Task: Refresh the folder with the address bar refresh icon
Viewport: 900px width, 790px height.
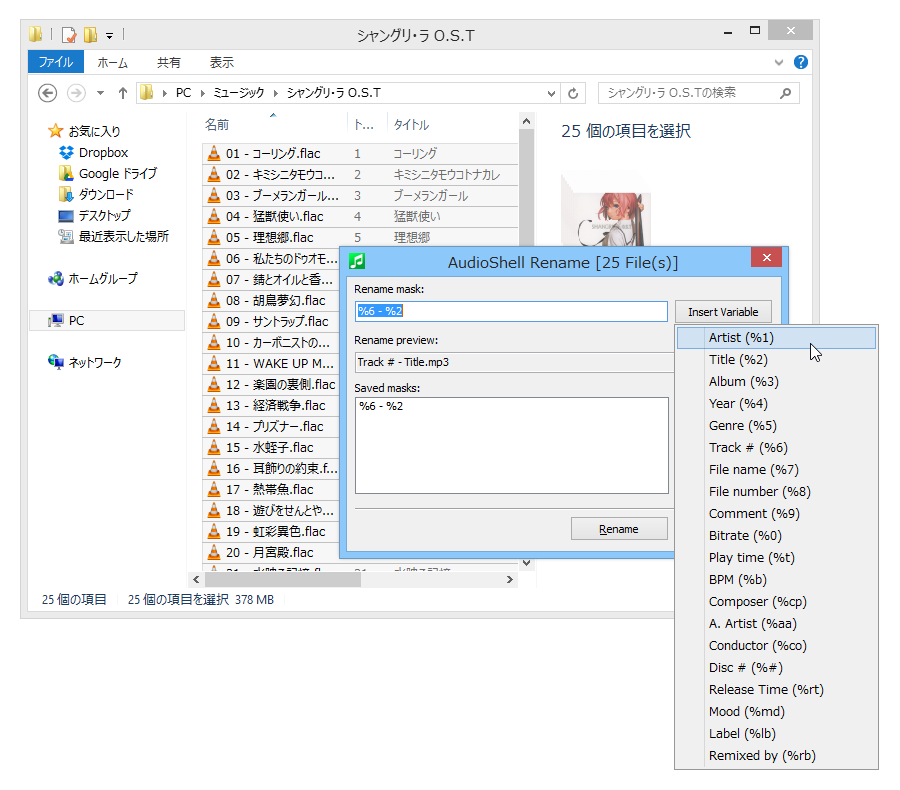Action: [571, 92]
